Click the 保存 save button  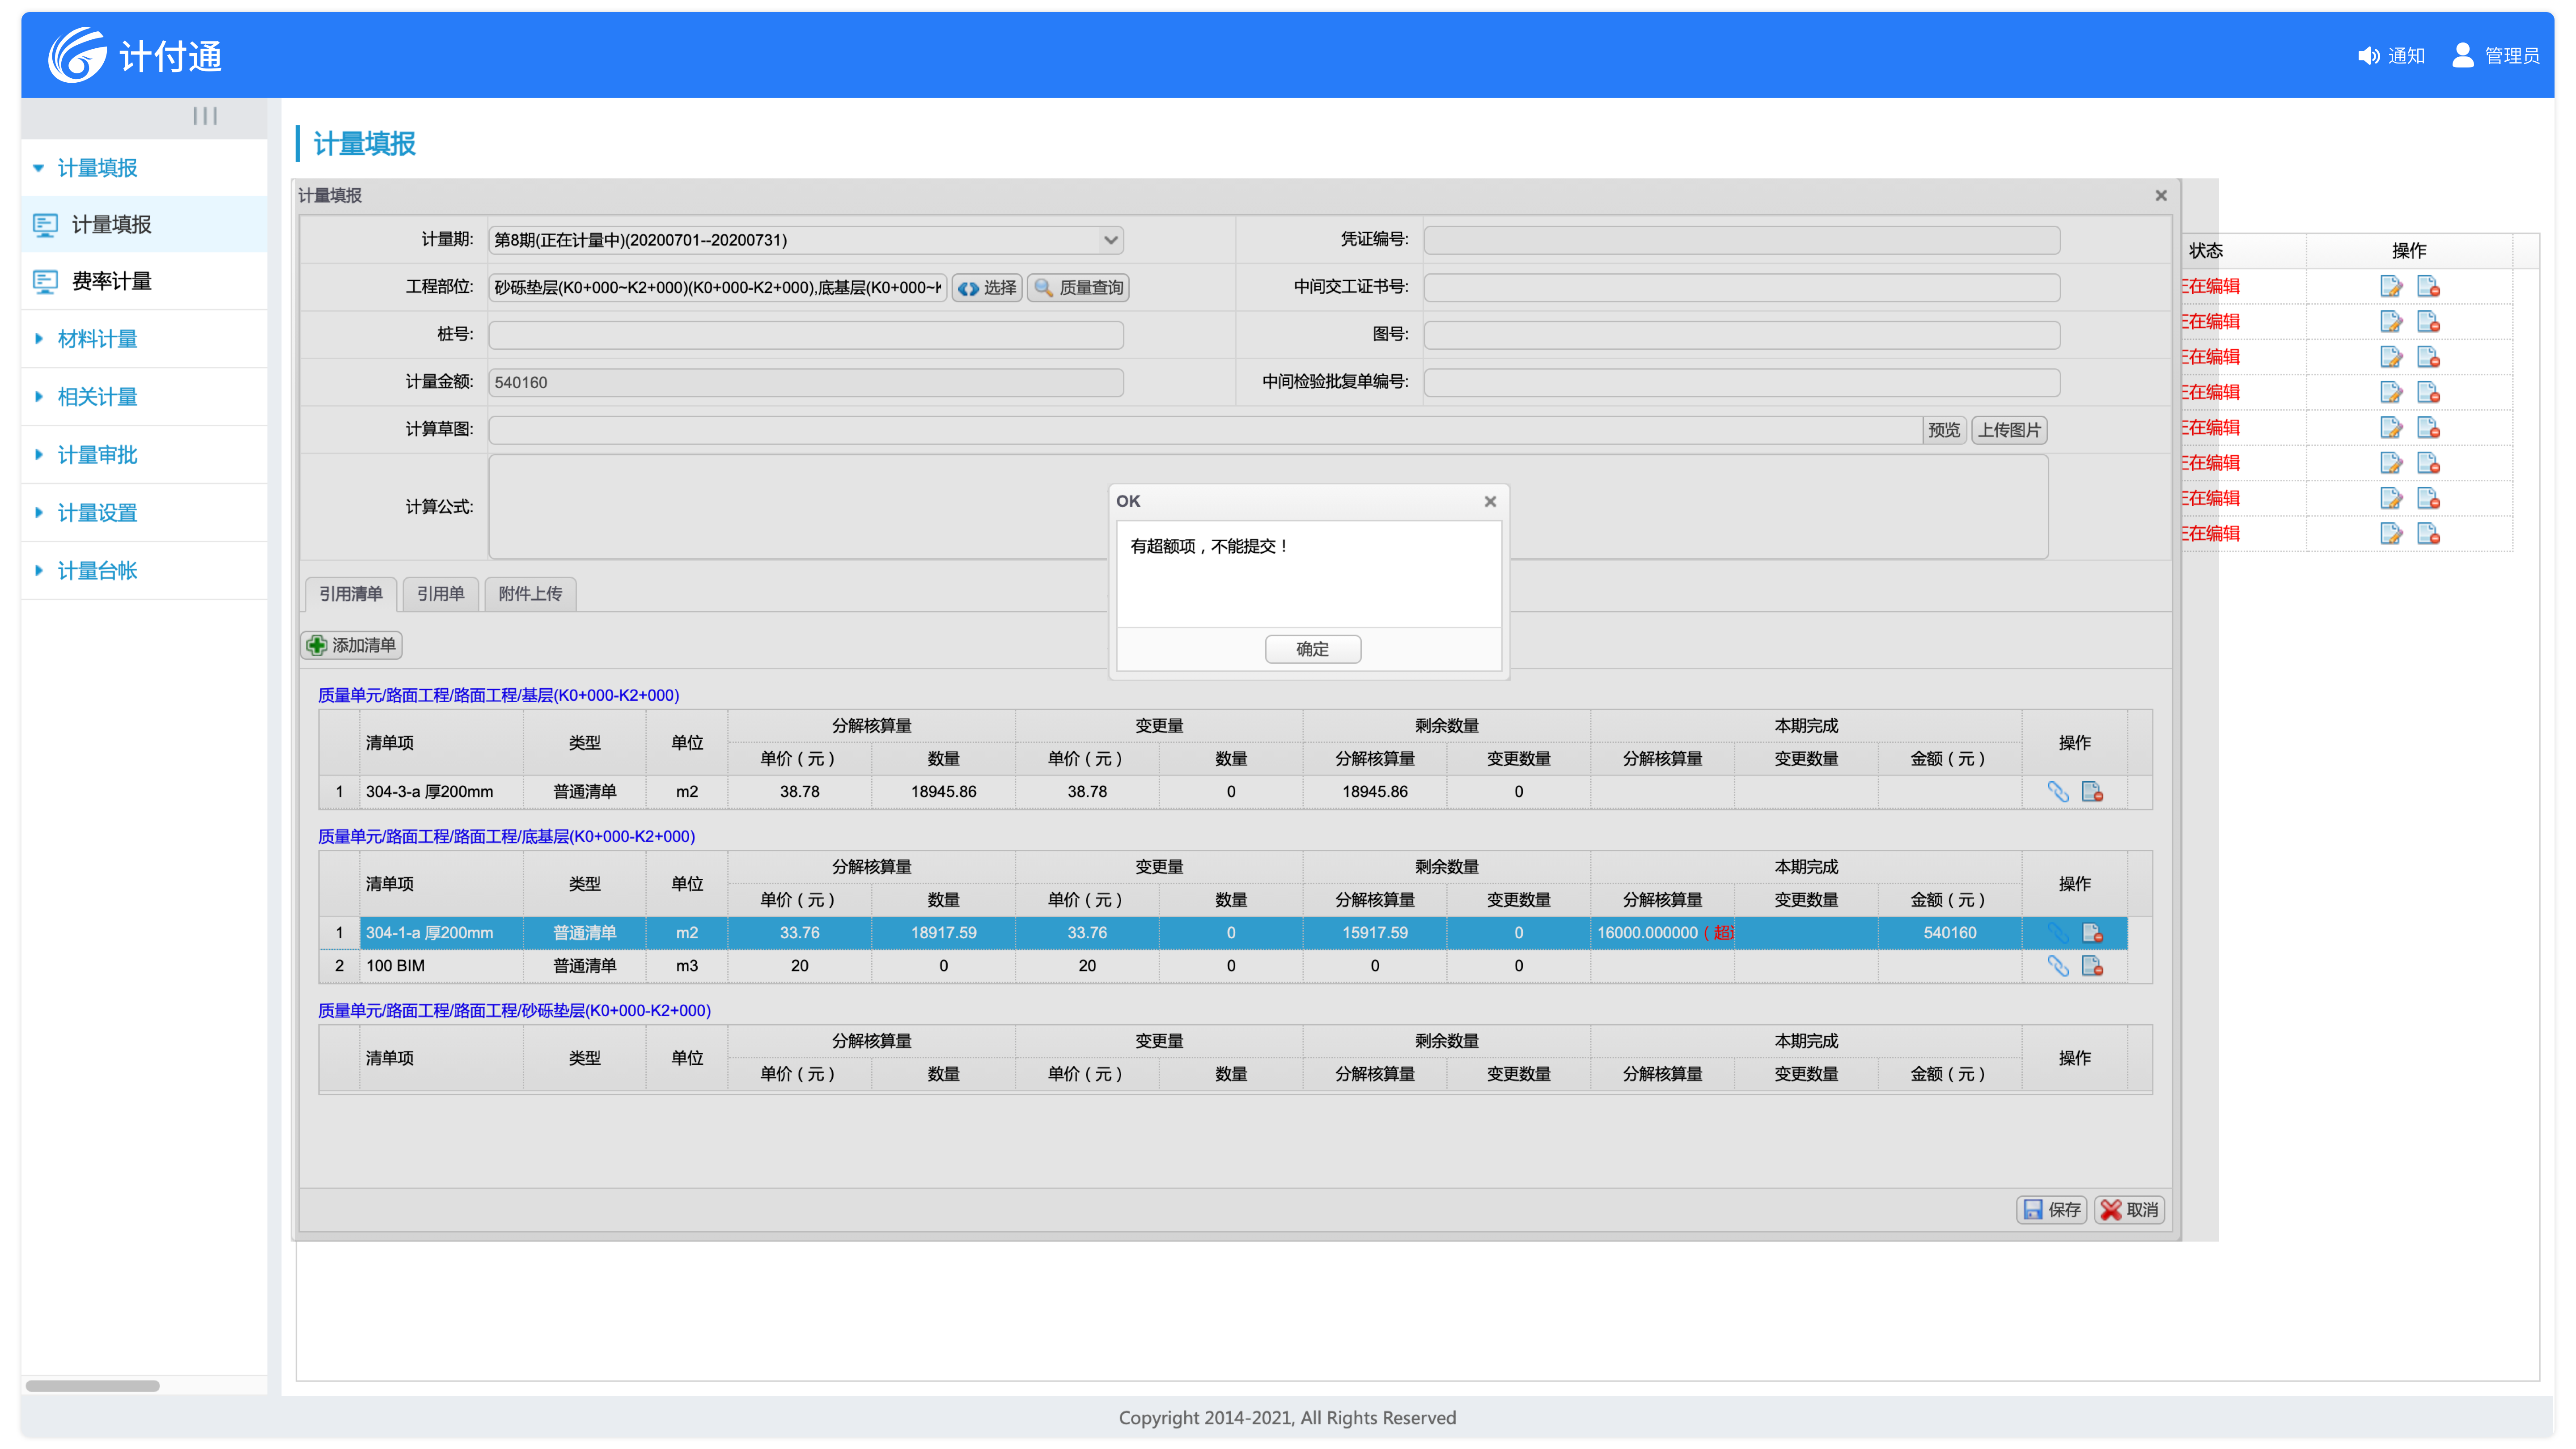pyautogui.click(x=2051, y=1210)
